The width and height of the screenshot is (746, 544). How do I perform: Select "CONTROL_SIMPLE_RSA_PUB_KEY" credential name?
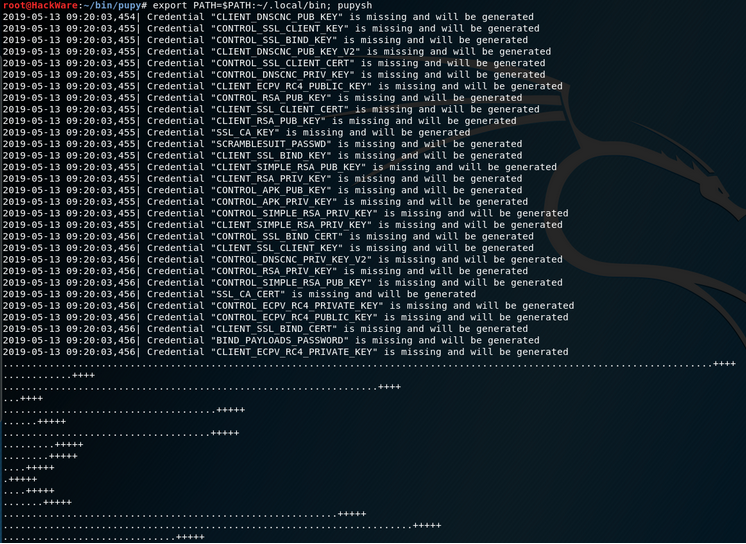(x=292, y=282)
